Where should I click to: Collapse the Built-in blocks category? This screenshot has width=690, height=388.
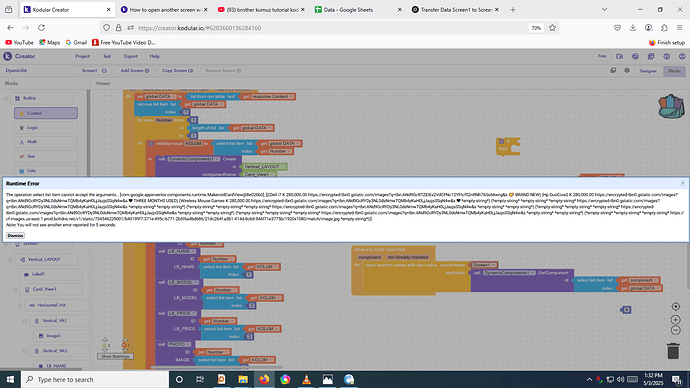(6, 99)
